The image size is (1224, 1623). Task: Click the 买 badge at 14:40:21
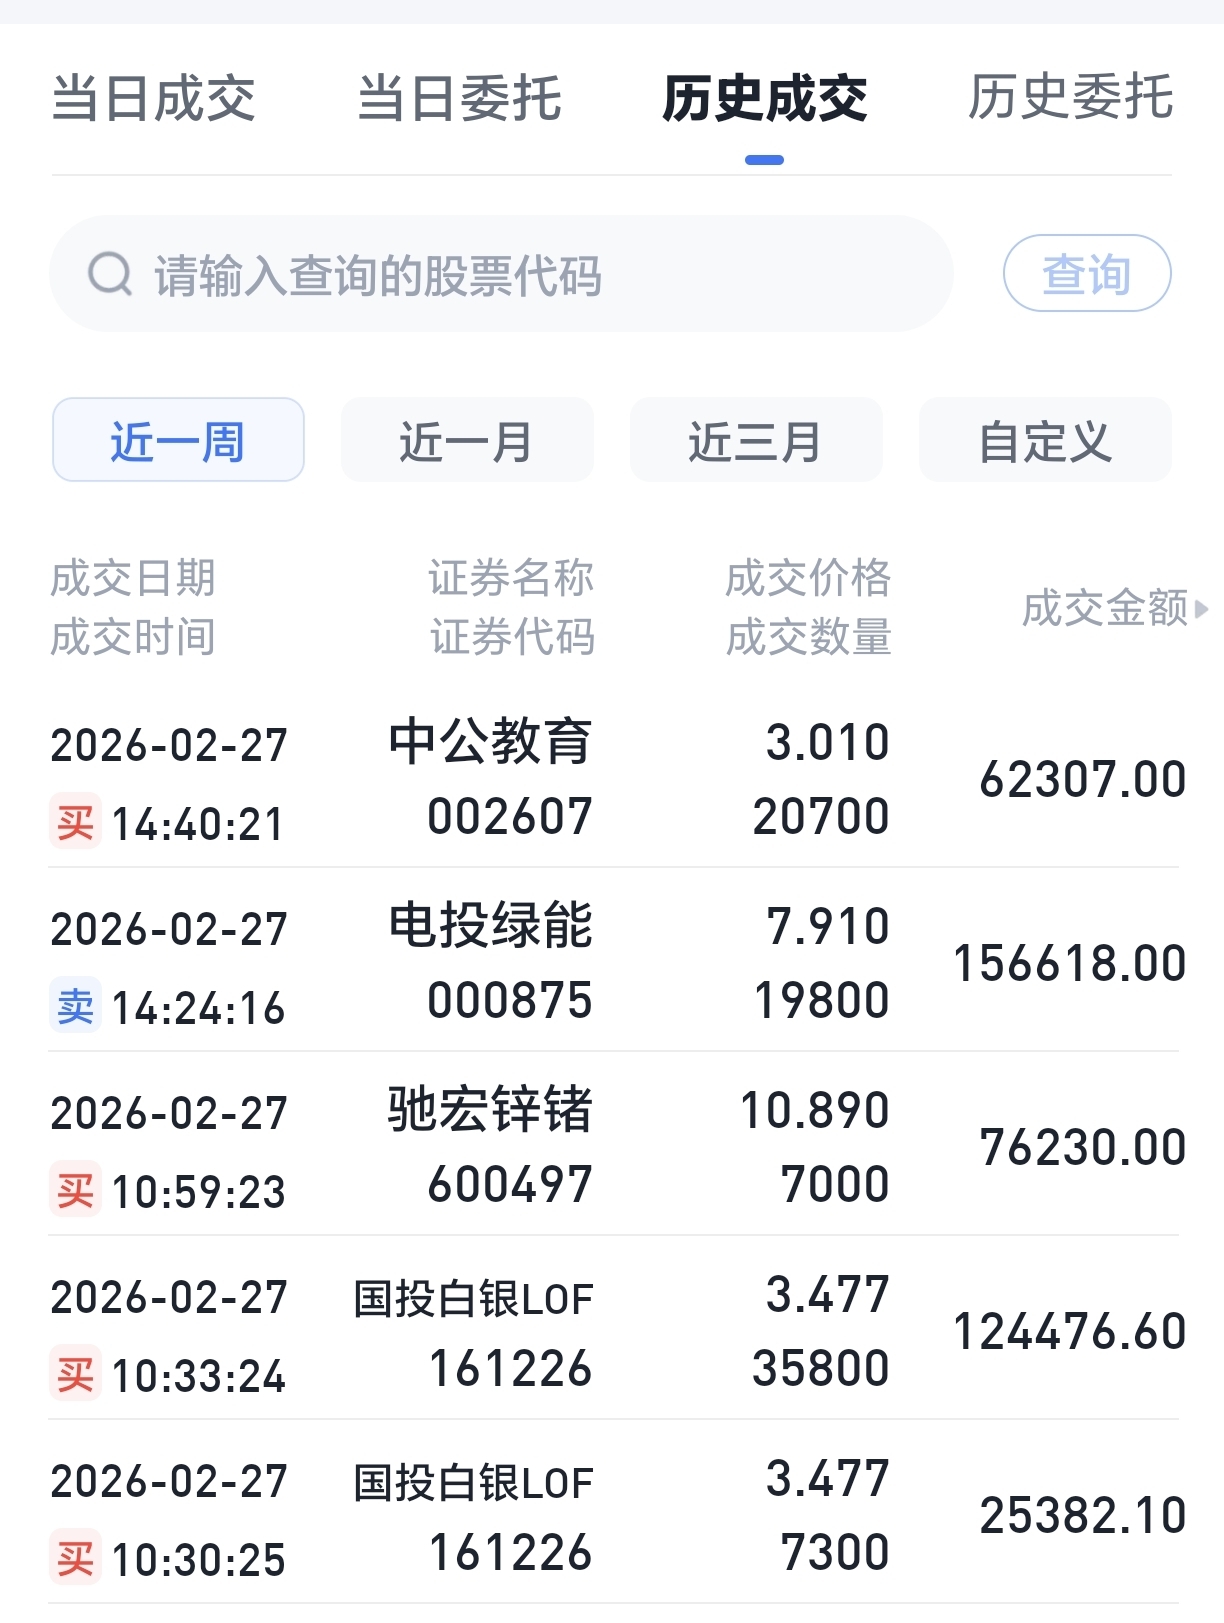pos(75,822)
